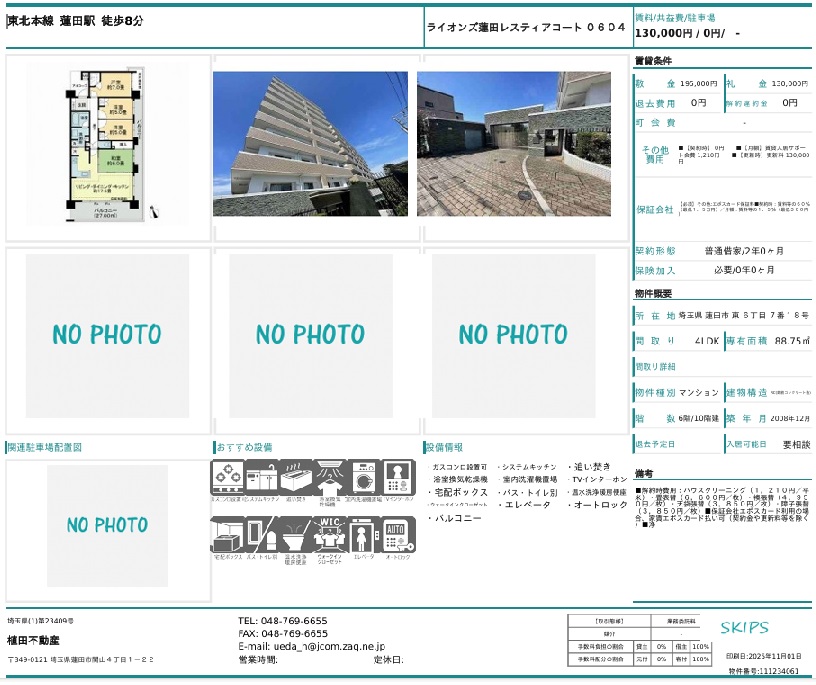This screenshot has height=685, width=816.
Task: Click the delivery box amenity icon
Action: [226, 534]
